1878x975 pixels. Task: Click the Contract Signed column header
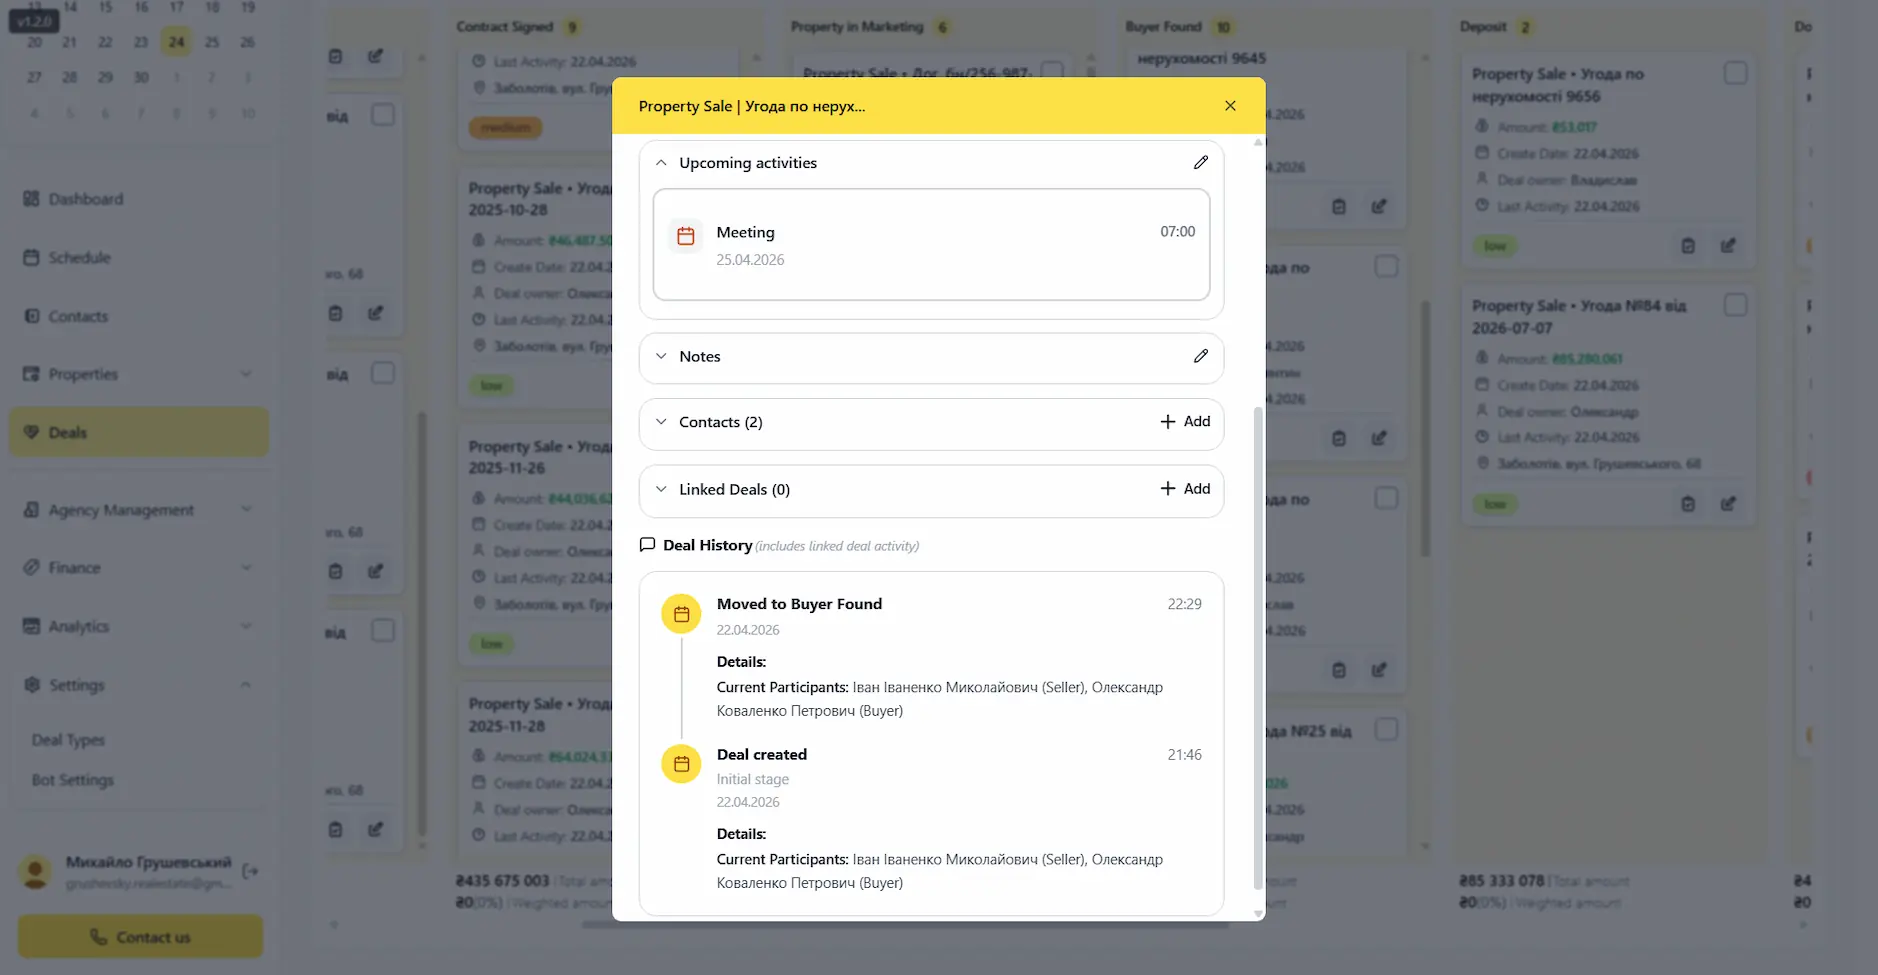pos(504,27)
